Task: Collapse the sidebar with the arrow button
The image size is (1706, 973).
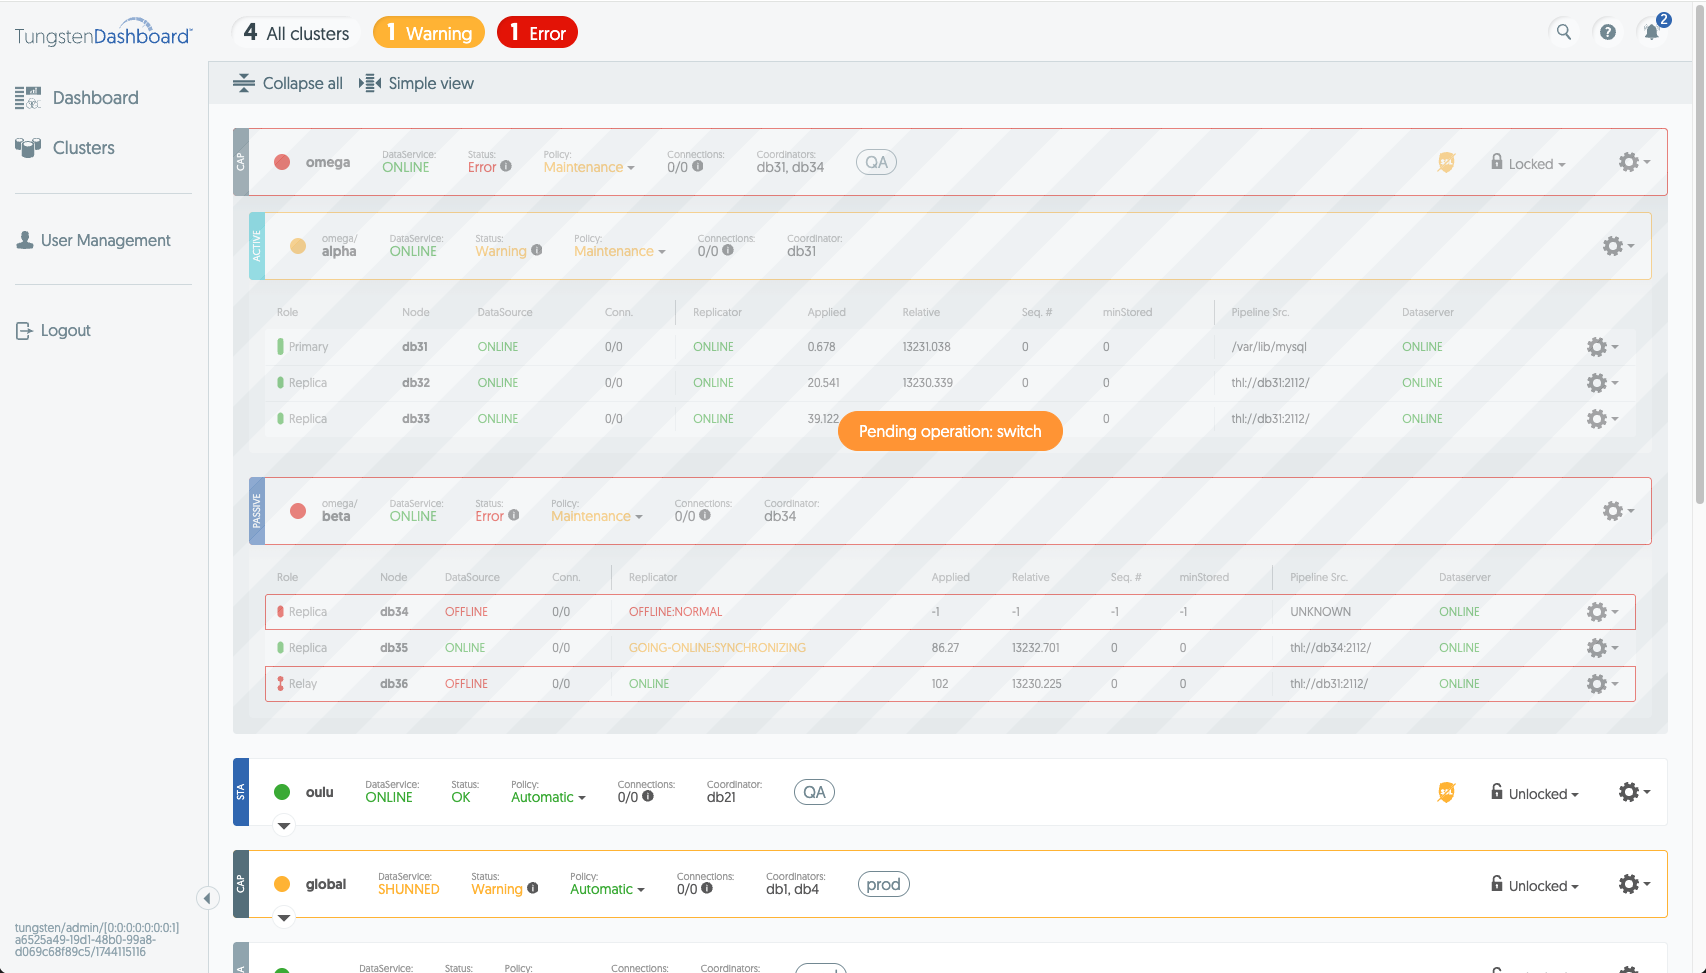Action: (x=207, y=898)
